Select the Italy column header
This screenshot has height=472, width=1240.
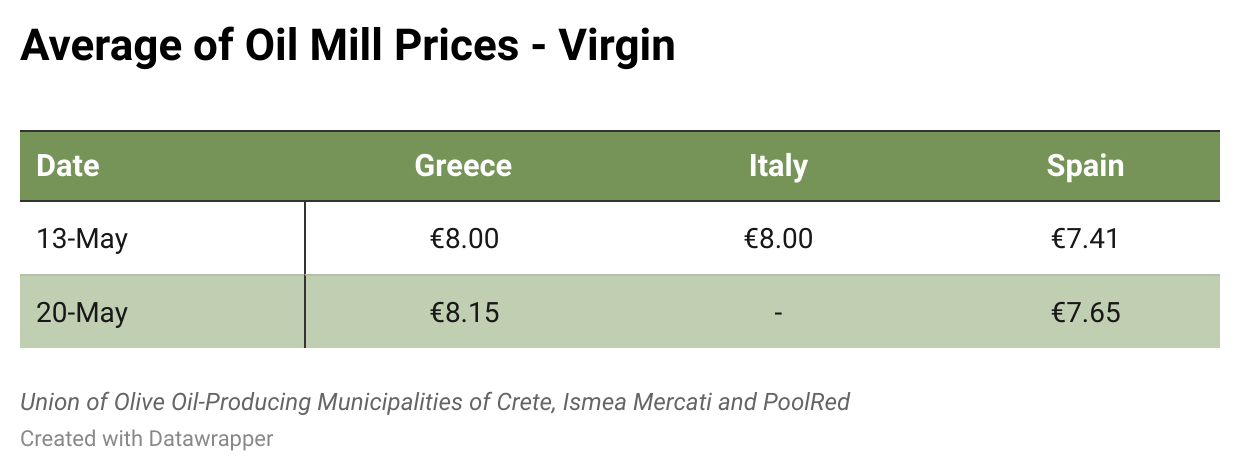[778, 166]
